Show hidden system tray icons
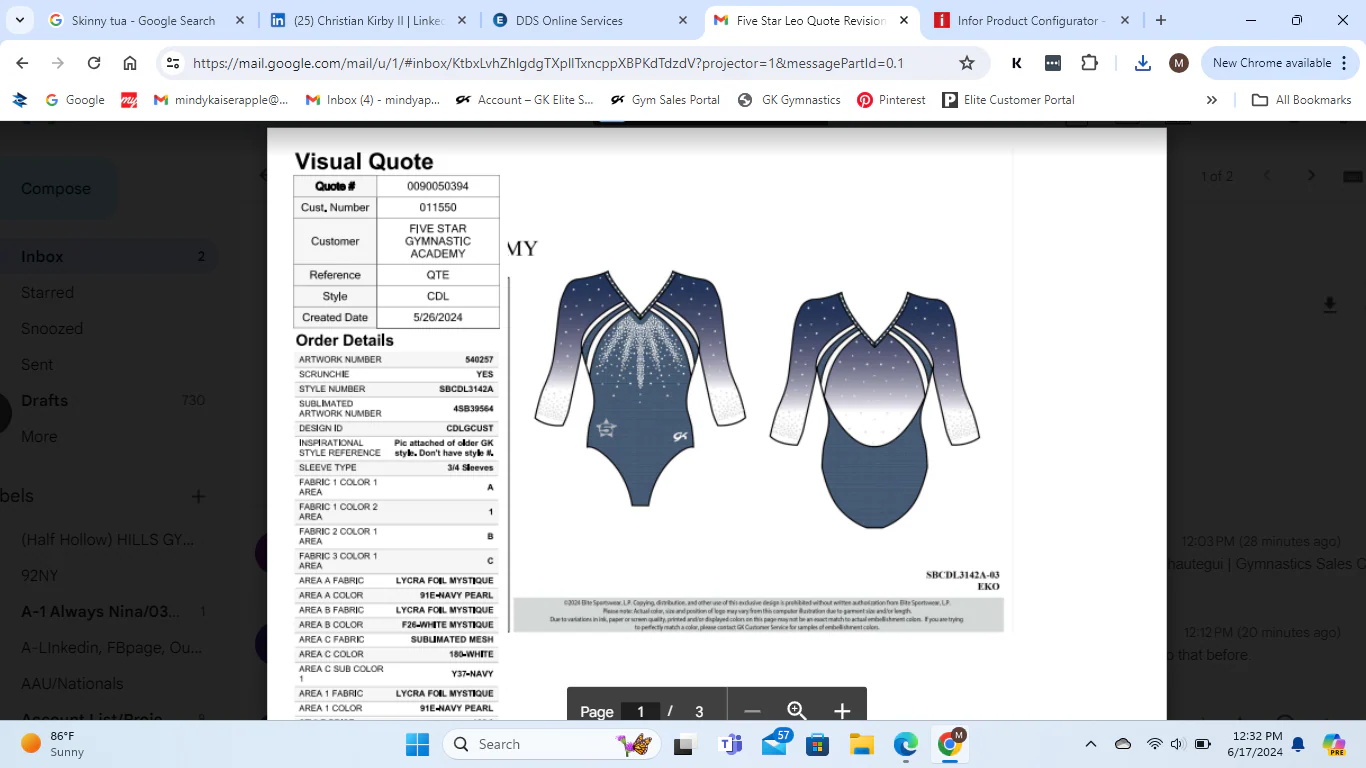 (x=1091, y=744)
